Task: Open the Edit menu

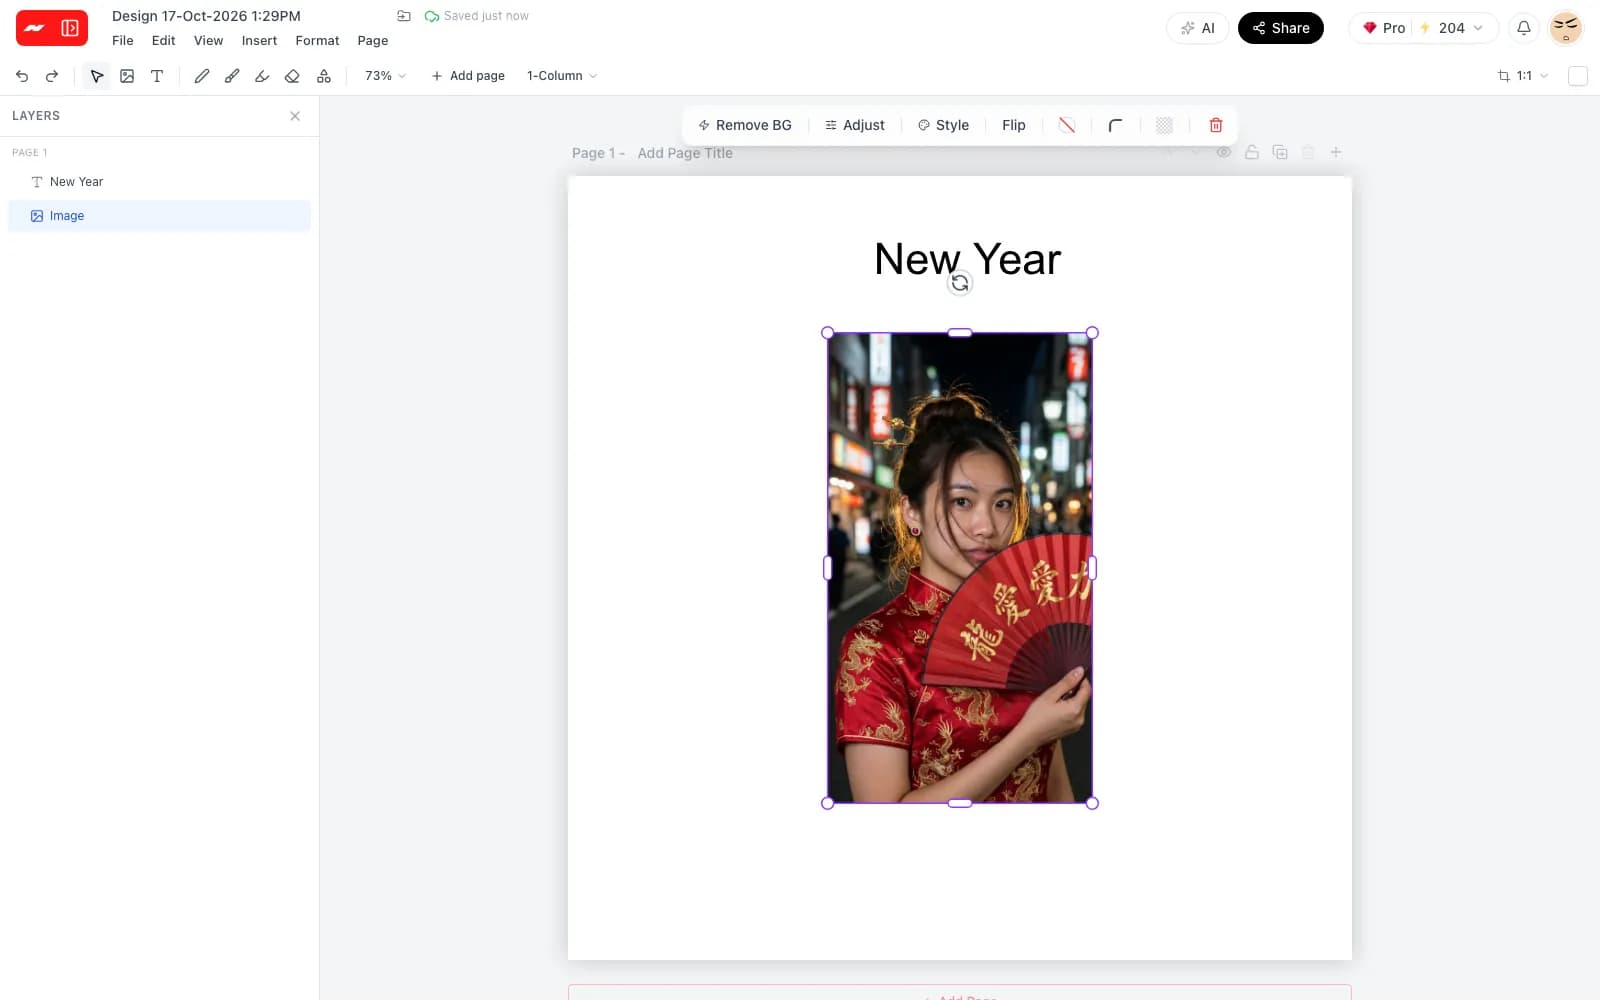Action: (x=163, y=41)
